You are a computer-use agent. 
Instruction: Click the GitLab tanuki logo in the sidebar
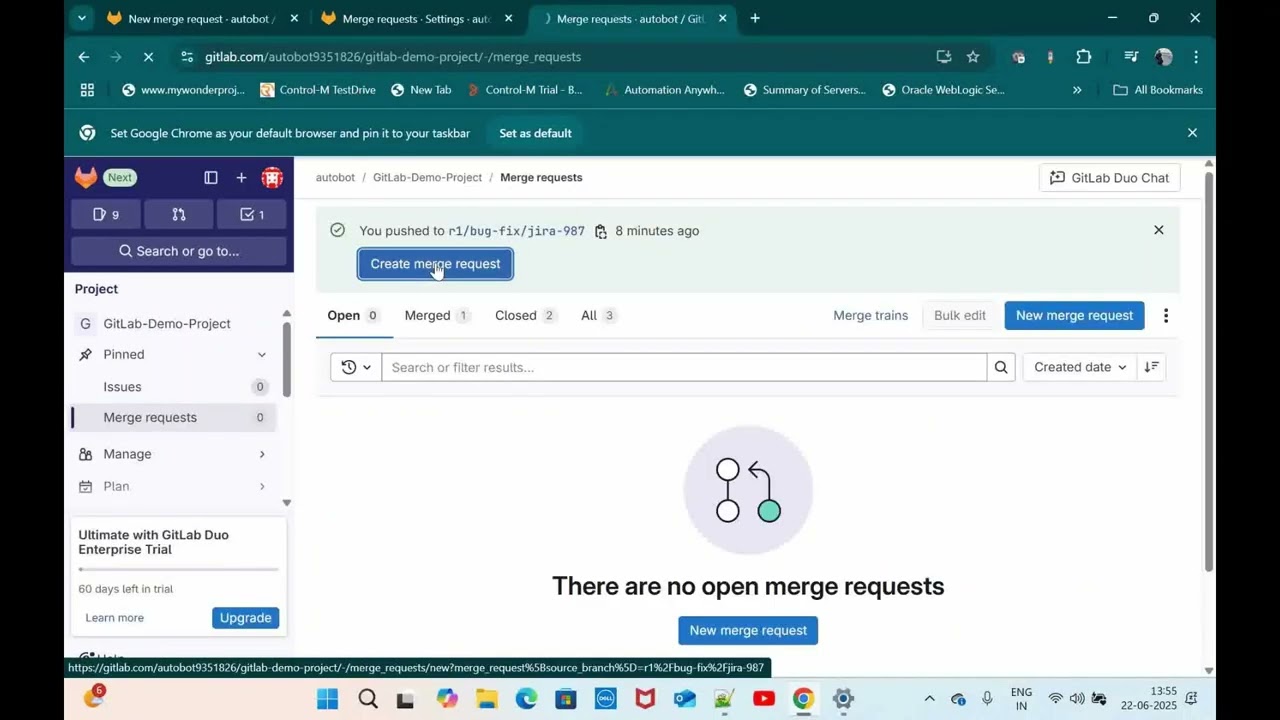pyautogui.click(x=86, y=177)
